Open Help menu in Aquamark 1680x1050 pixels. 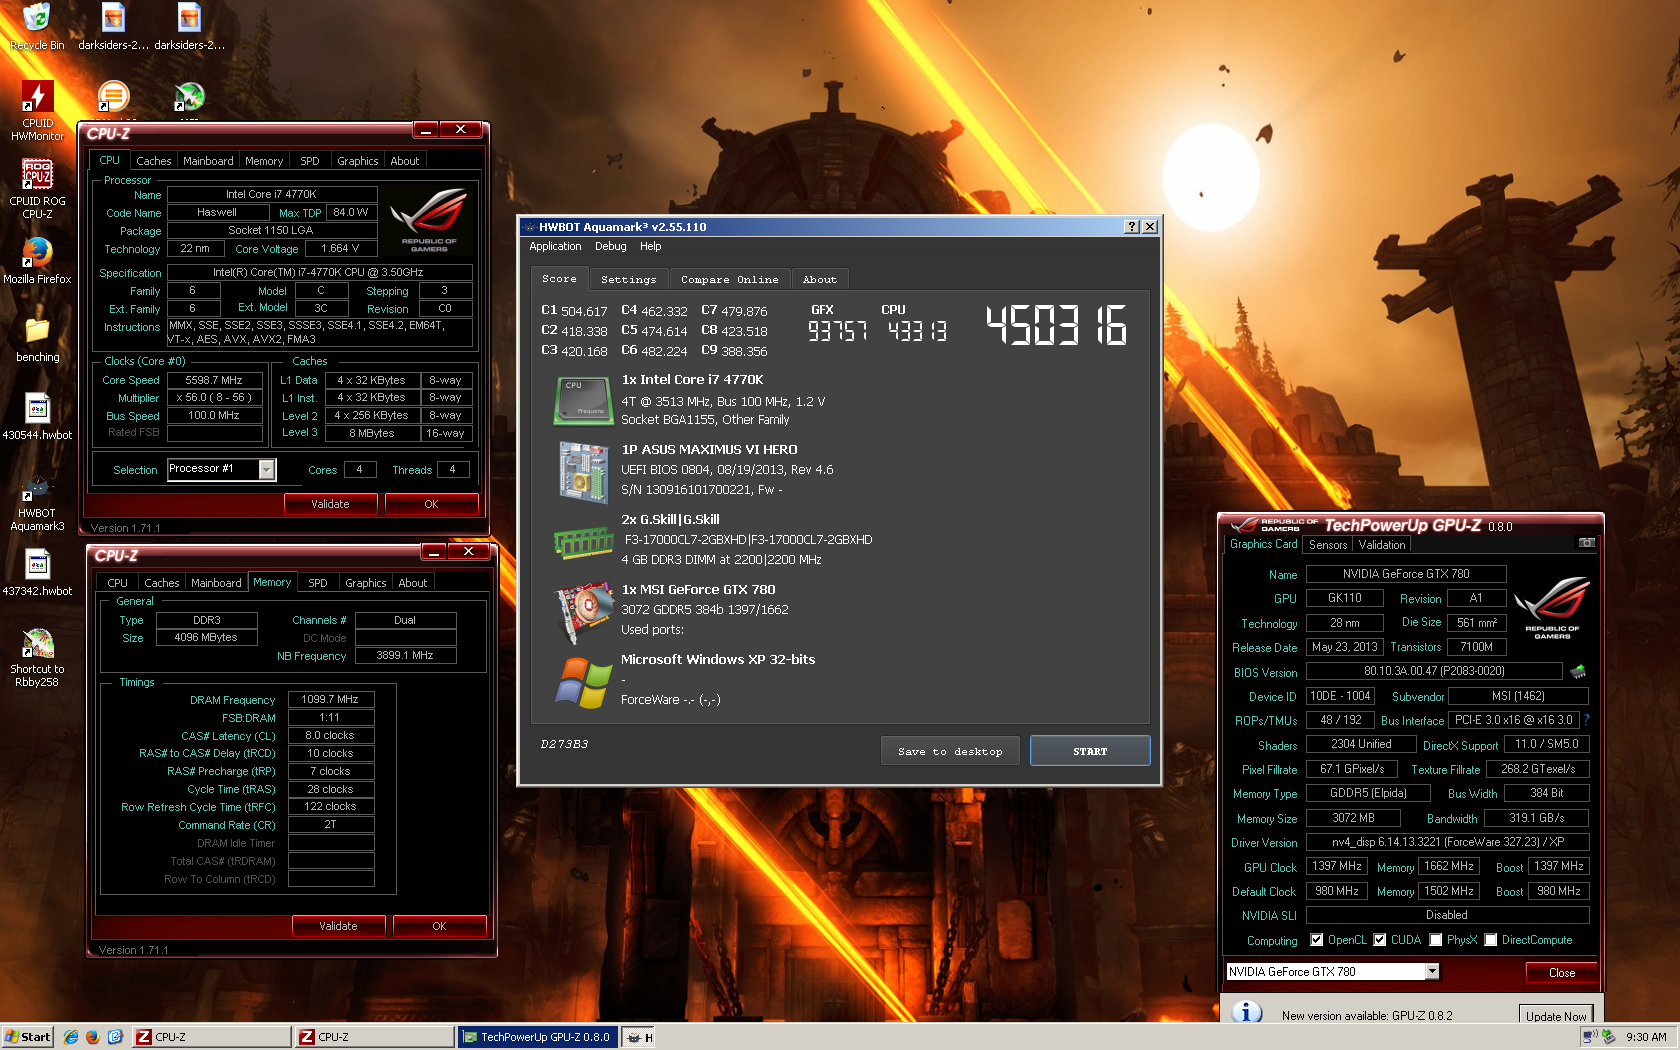[x=651, y=246]
